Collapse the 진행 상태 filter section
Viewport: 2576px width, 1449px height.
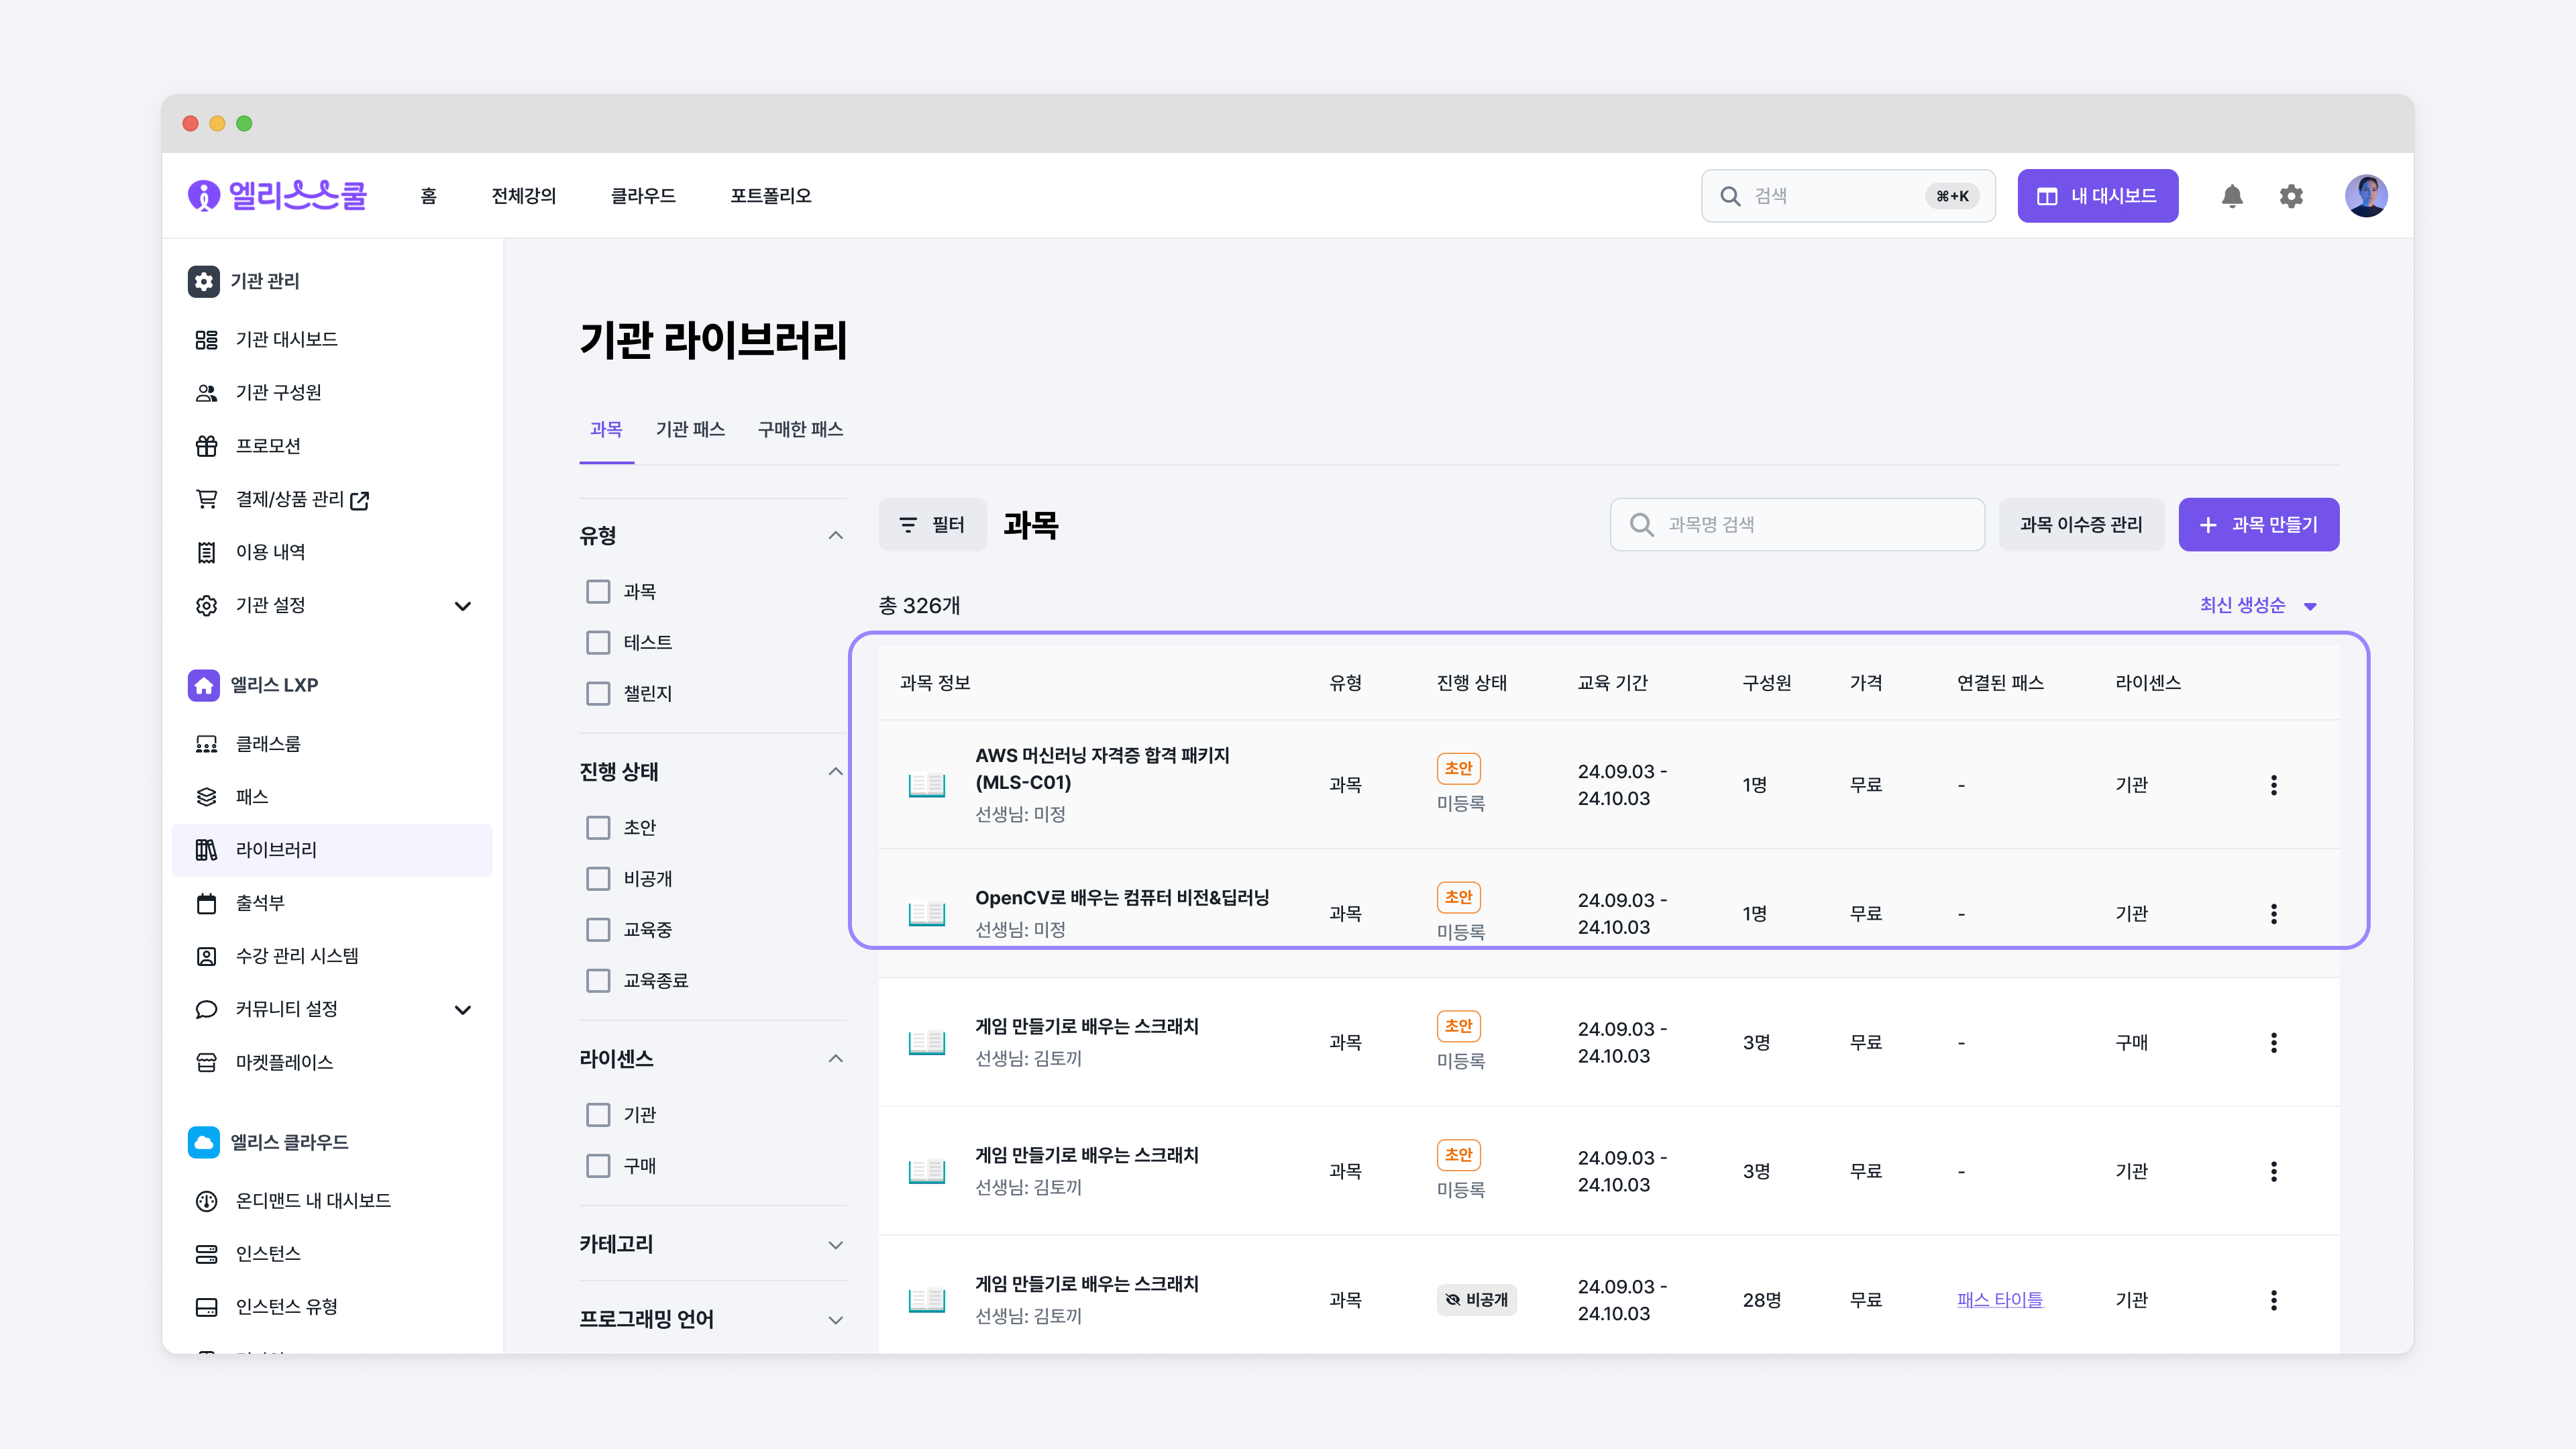click(x=836, y=772)
